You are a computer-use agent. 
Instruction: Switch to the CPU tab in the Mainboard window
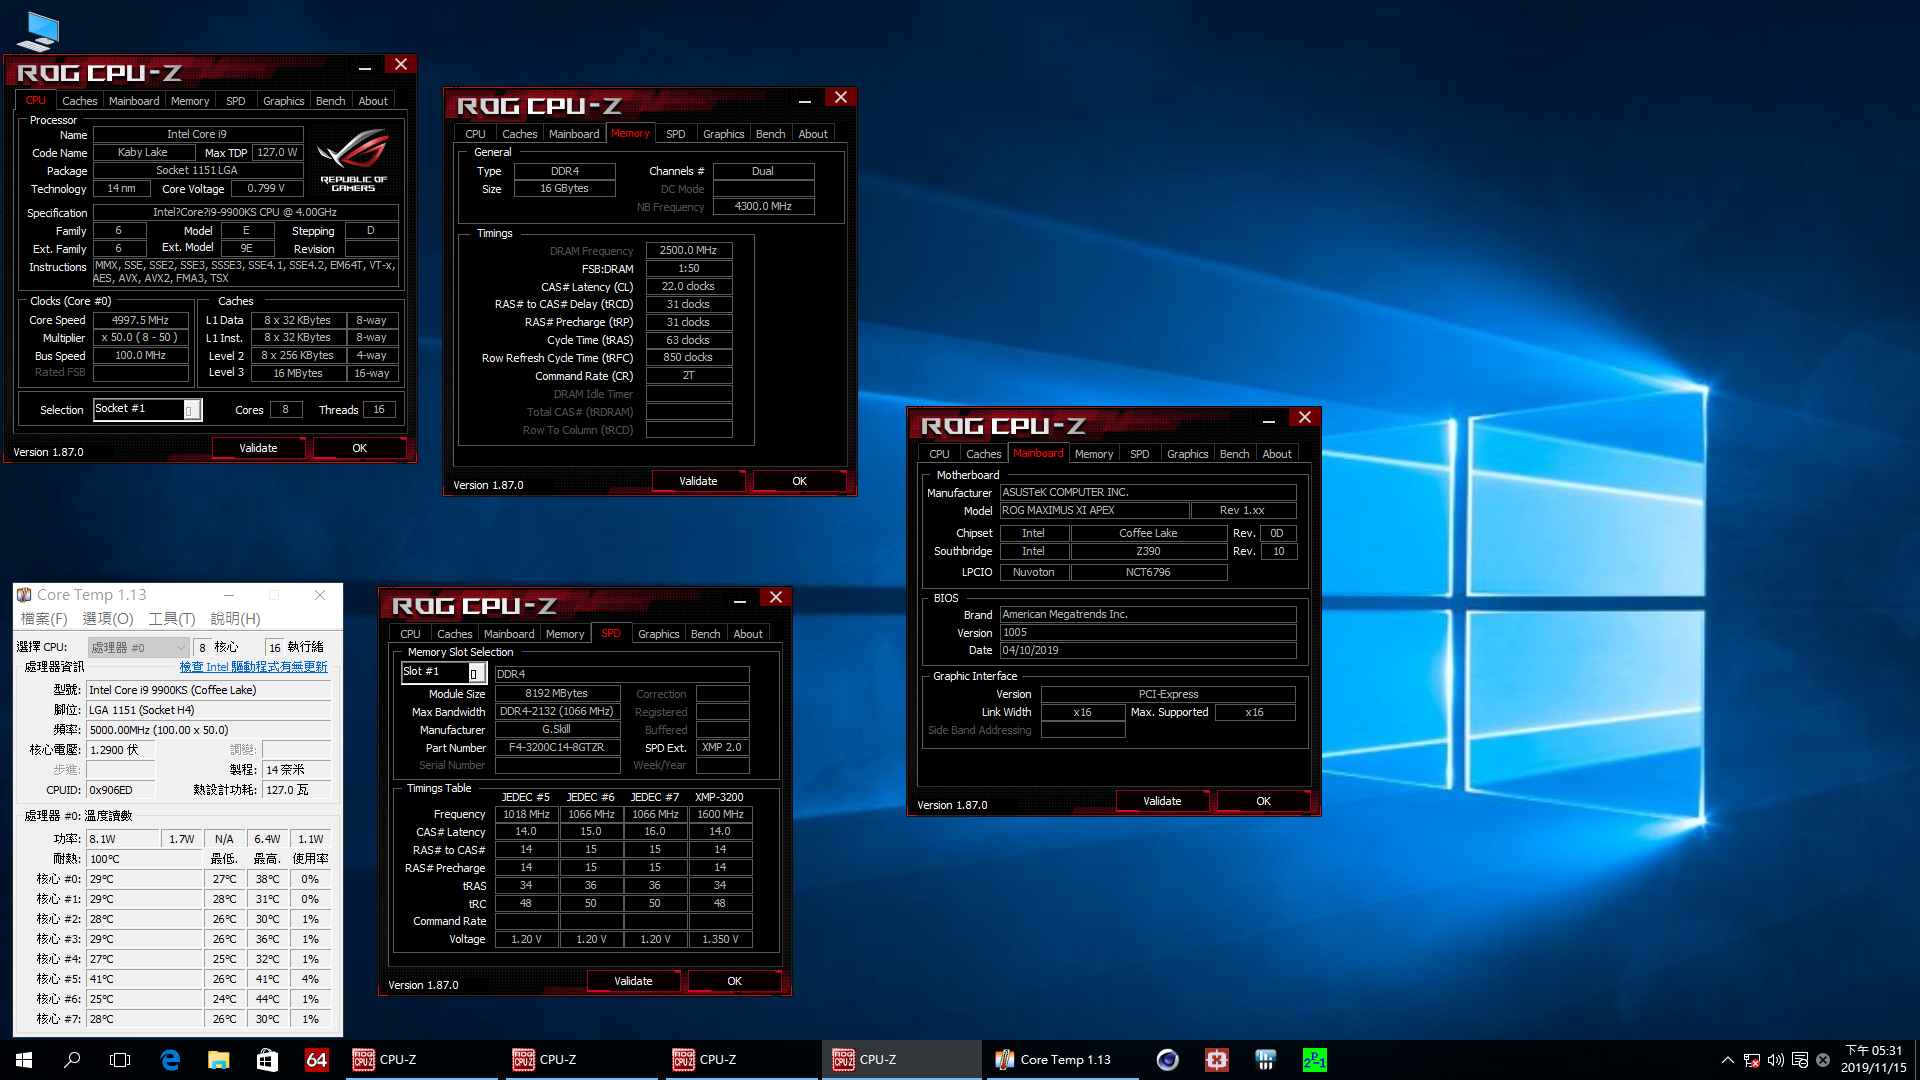tap(939, 454)
